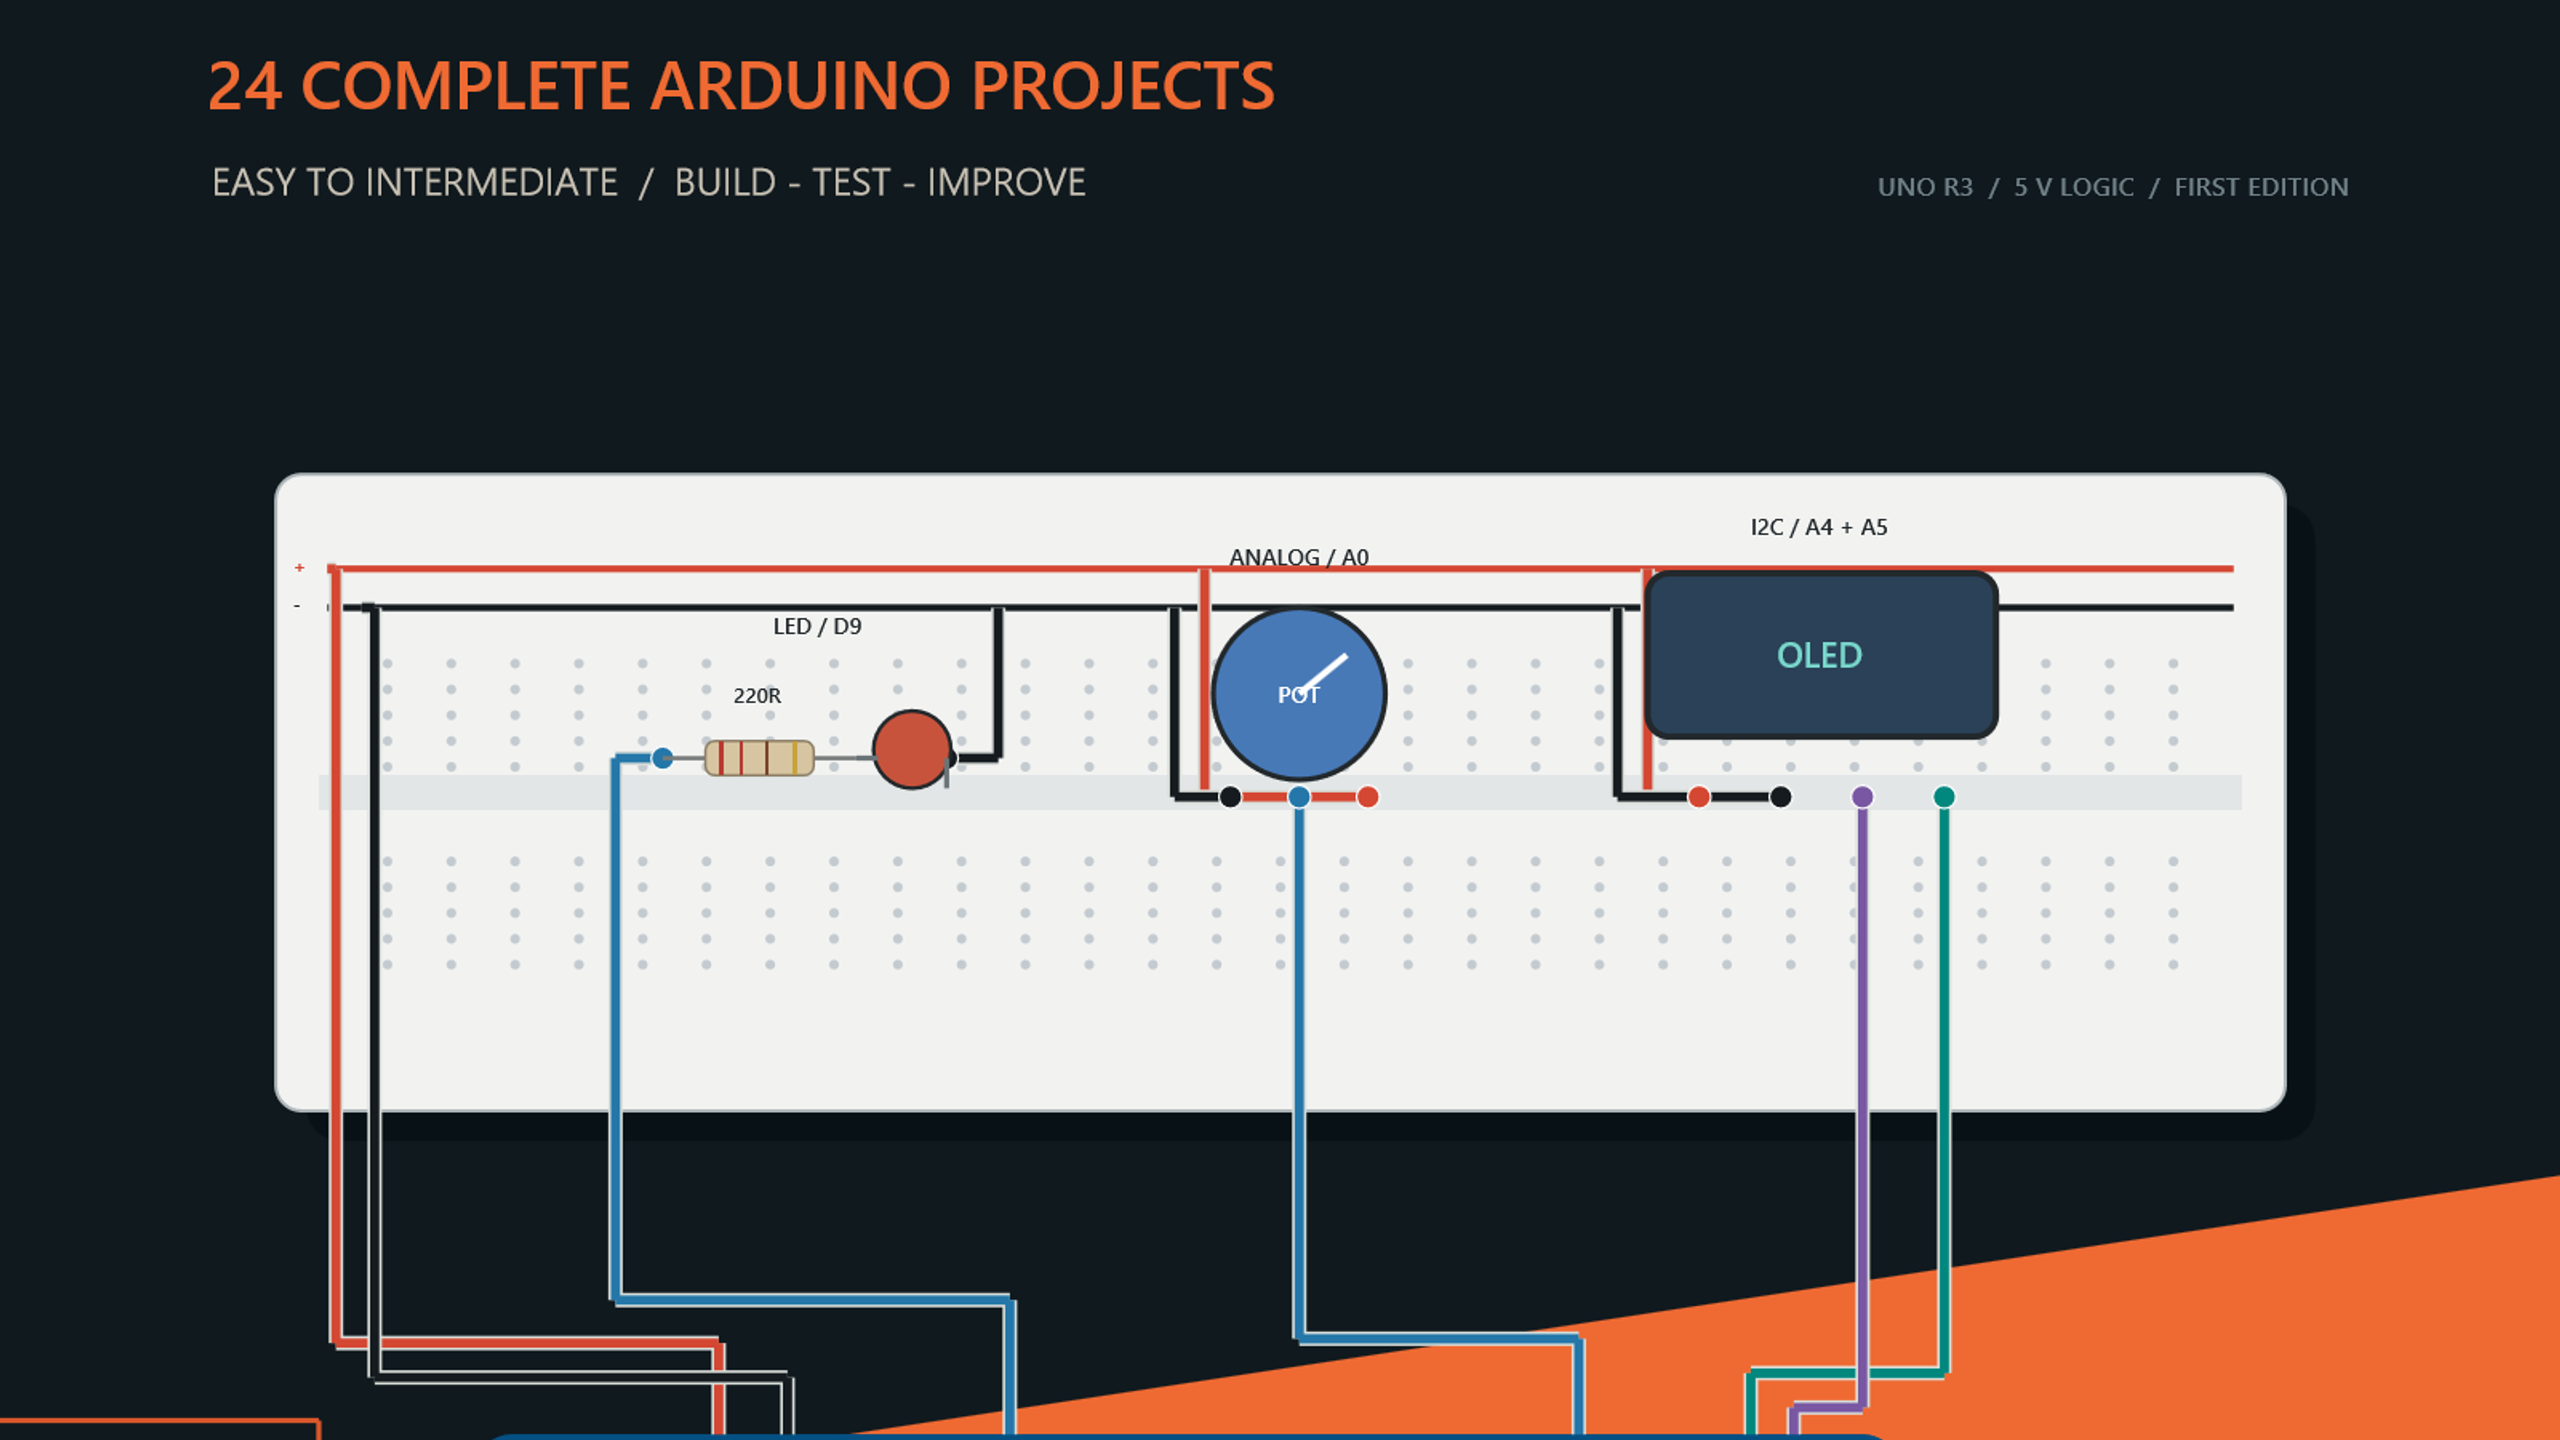Click the purple OLED pin dot
This screenshot has height=1440, width=2560.
pos(1862,797)
